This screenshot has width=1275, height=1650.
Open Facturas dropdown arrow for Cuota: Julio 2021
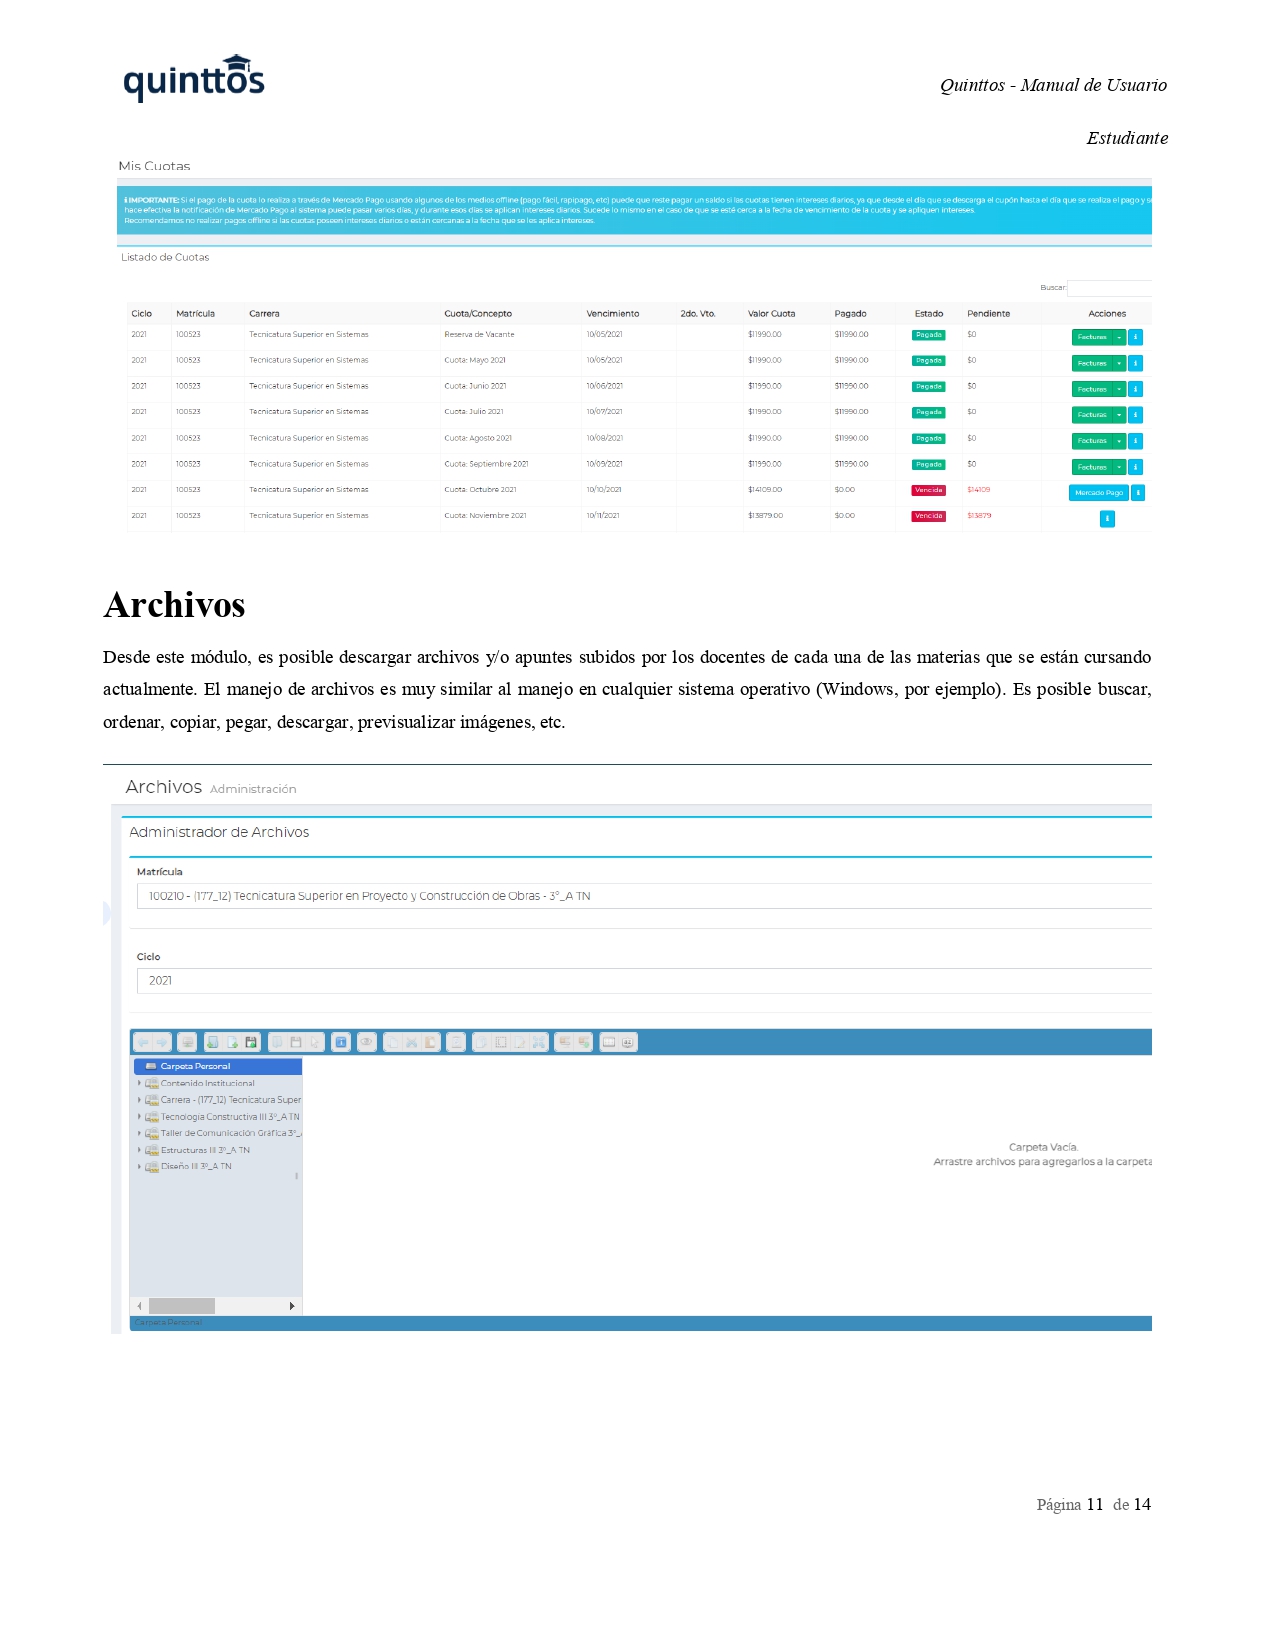pos(1119,415)
